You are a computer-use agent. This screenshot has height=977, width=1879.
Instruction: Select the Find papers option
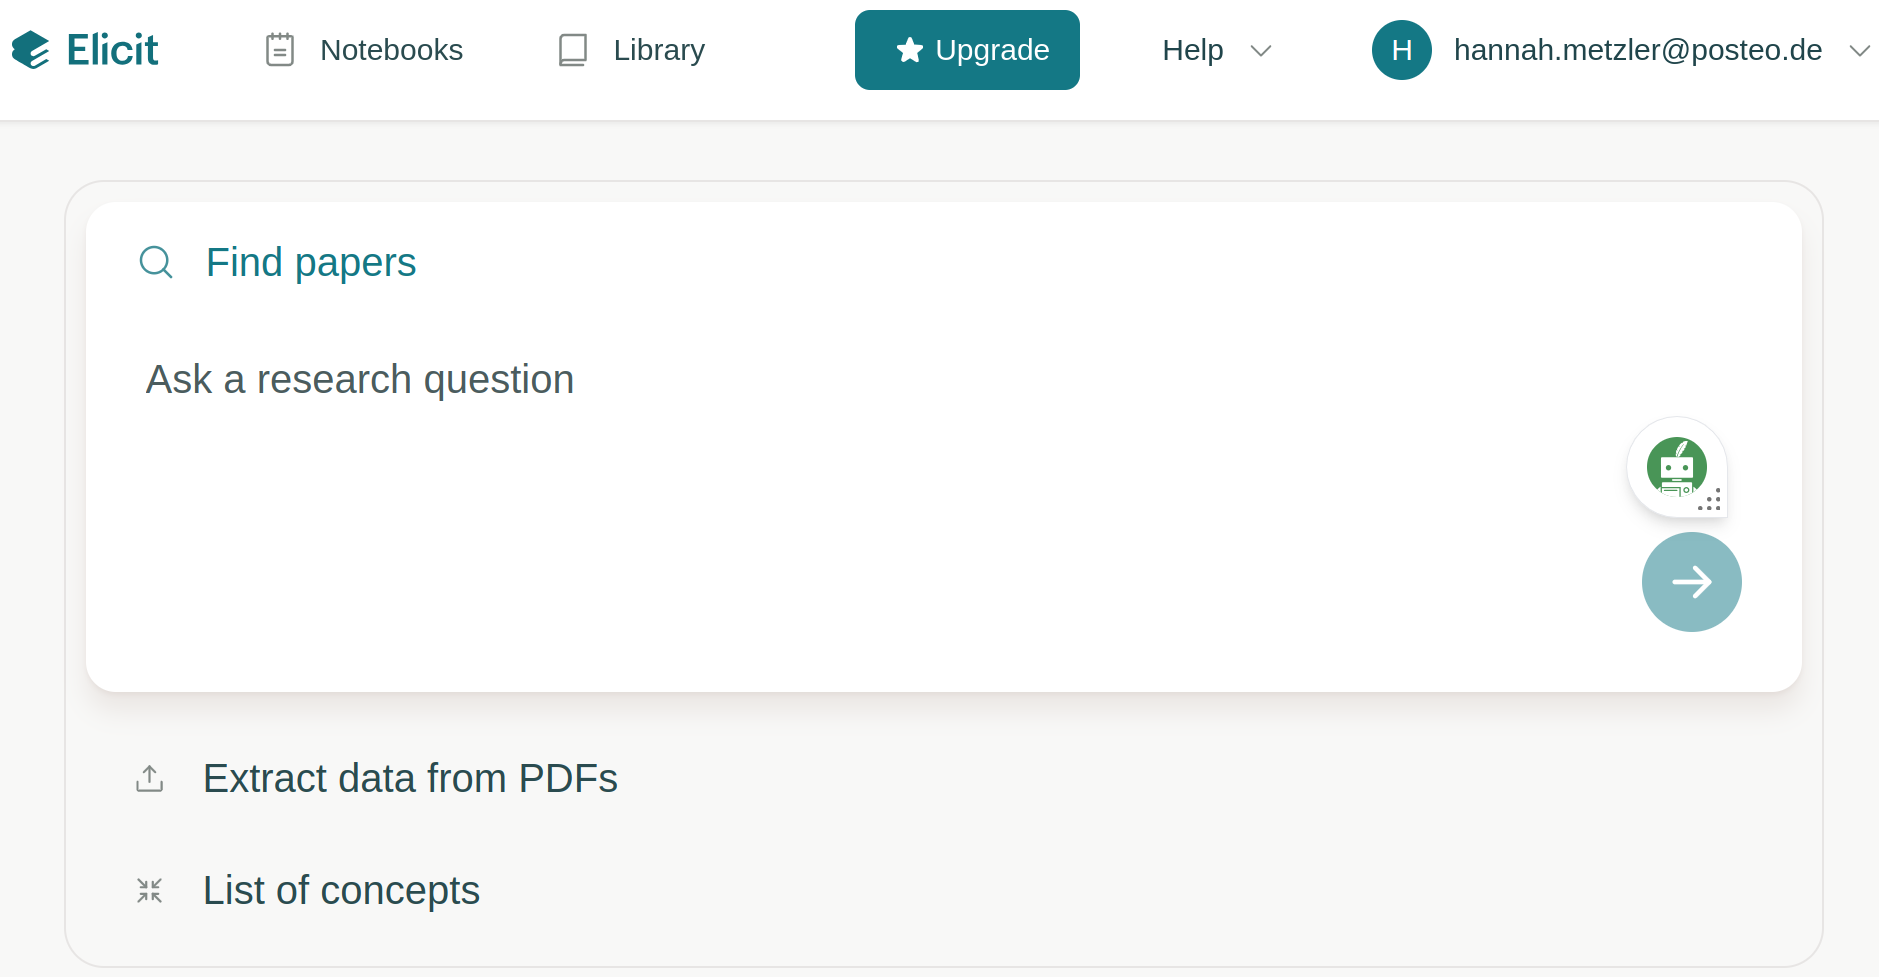point(311,262)
